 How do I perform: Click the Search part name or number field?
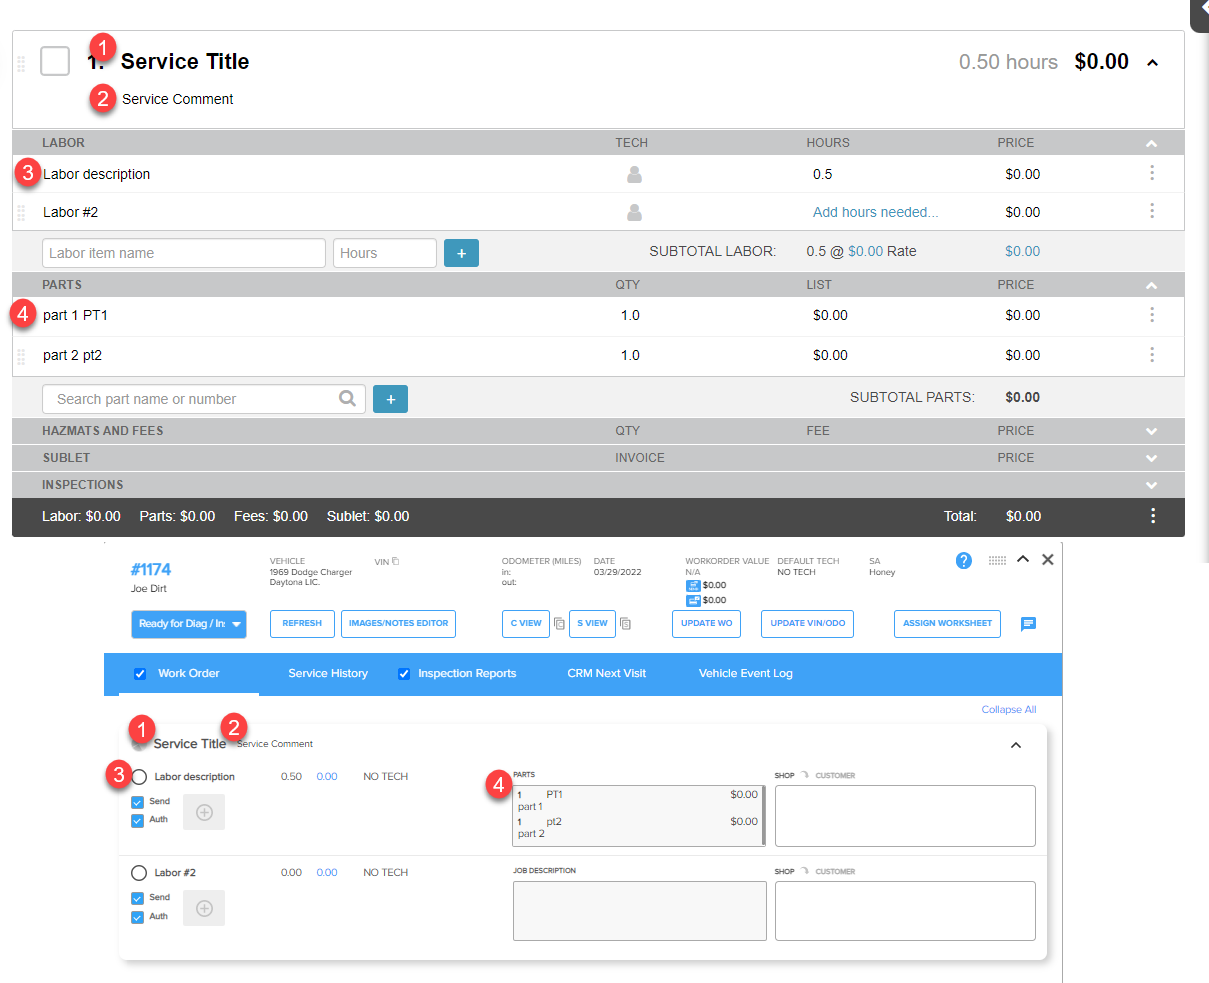coord(204,399)
